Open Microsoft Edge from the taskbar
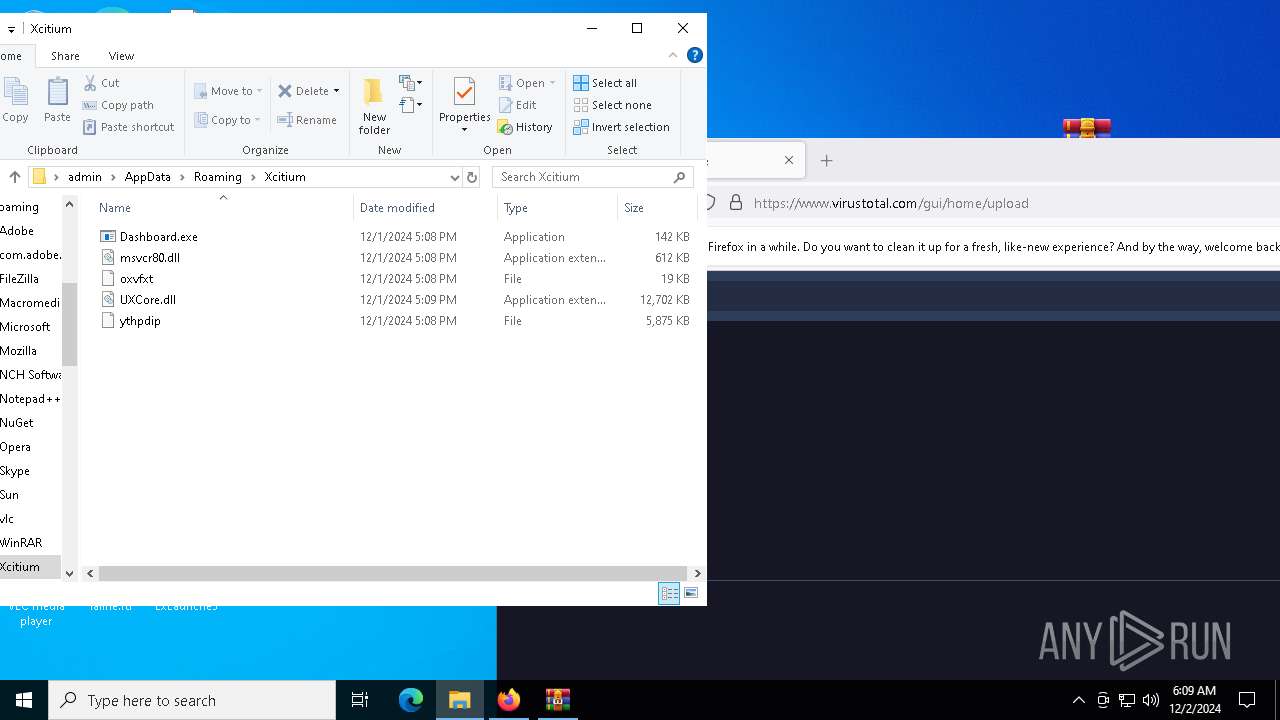 click(x=411, y=700)
